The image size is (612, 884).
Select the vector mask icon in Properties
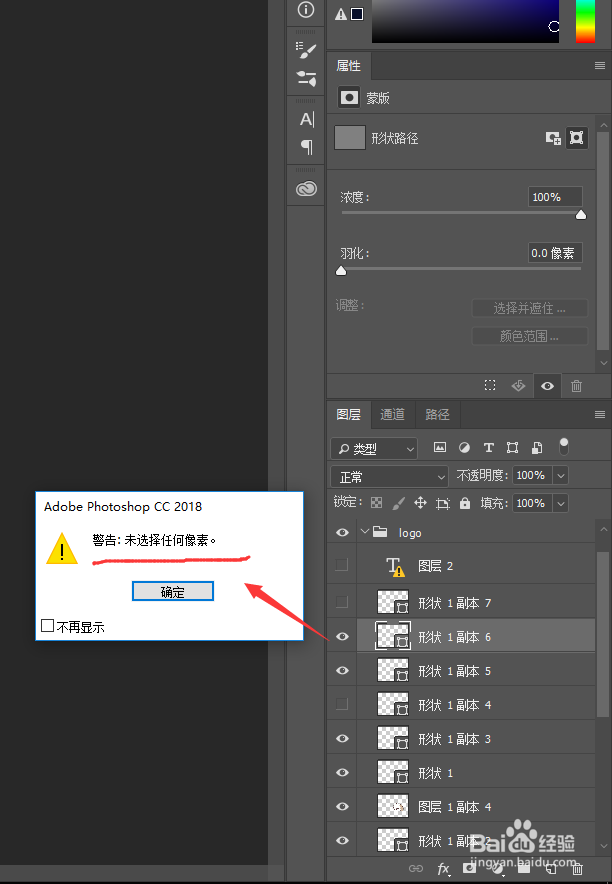576,138
